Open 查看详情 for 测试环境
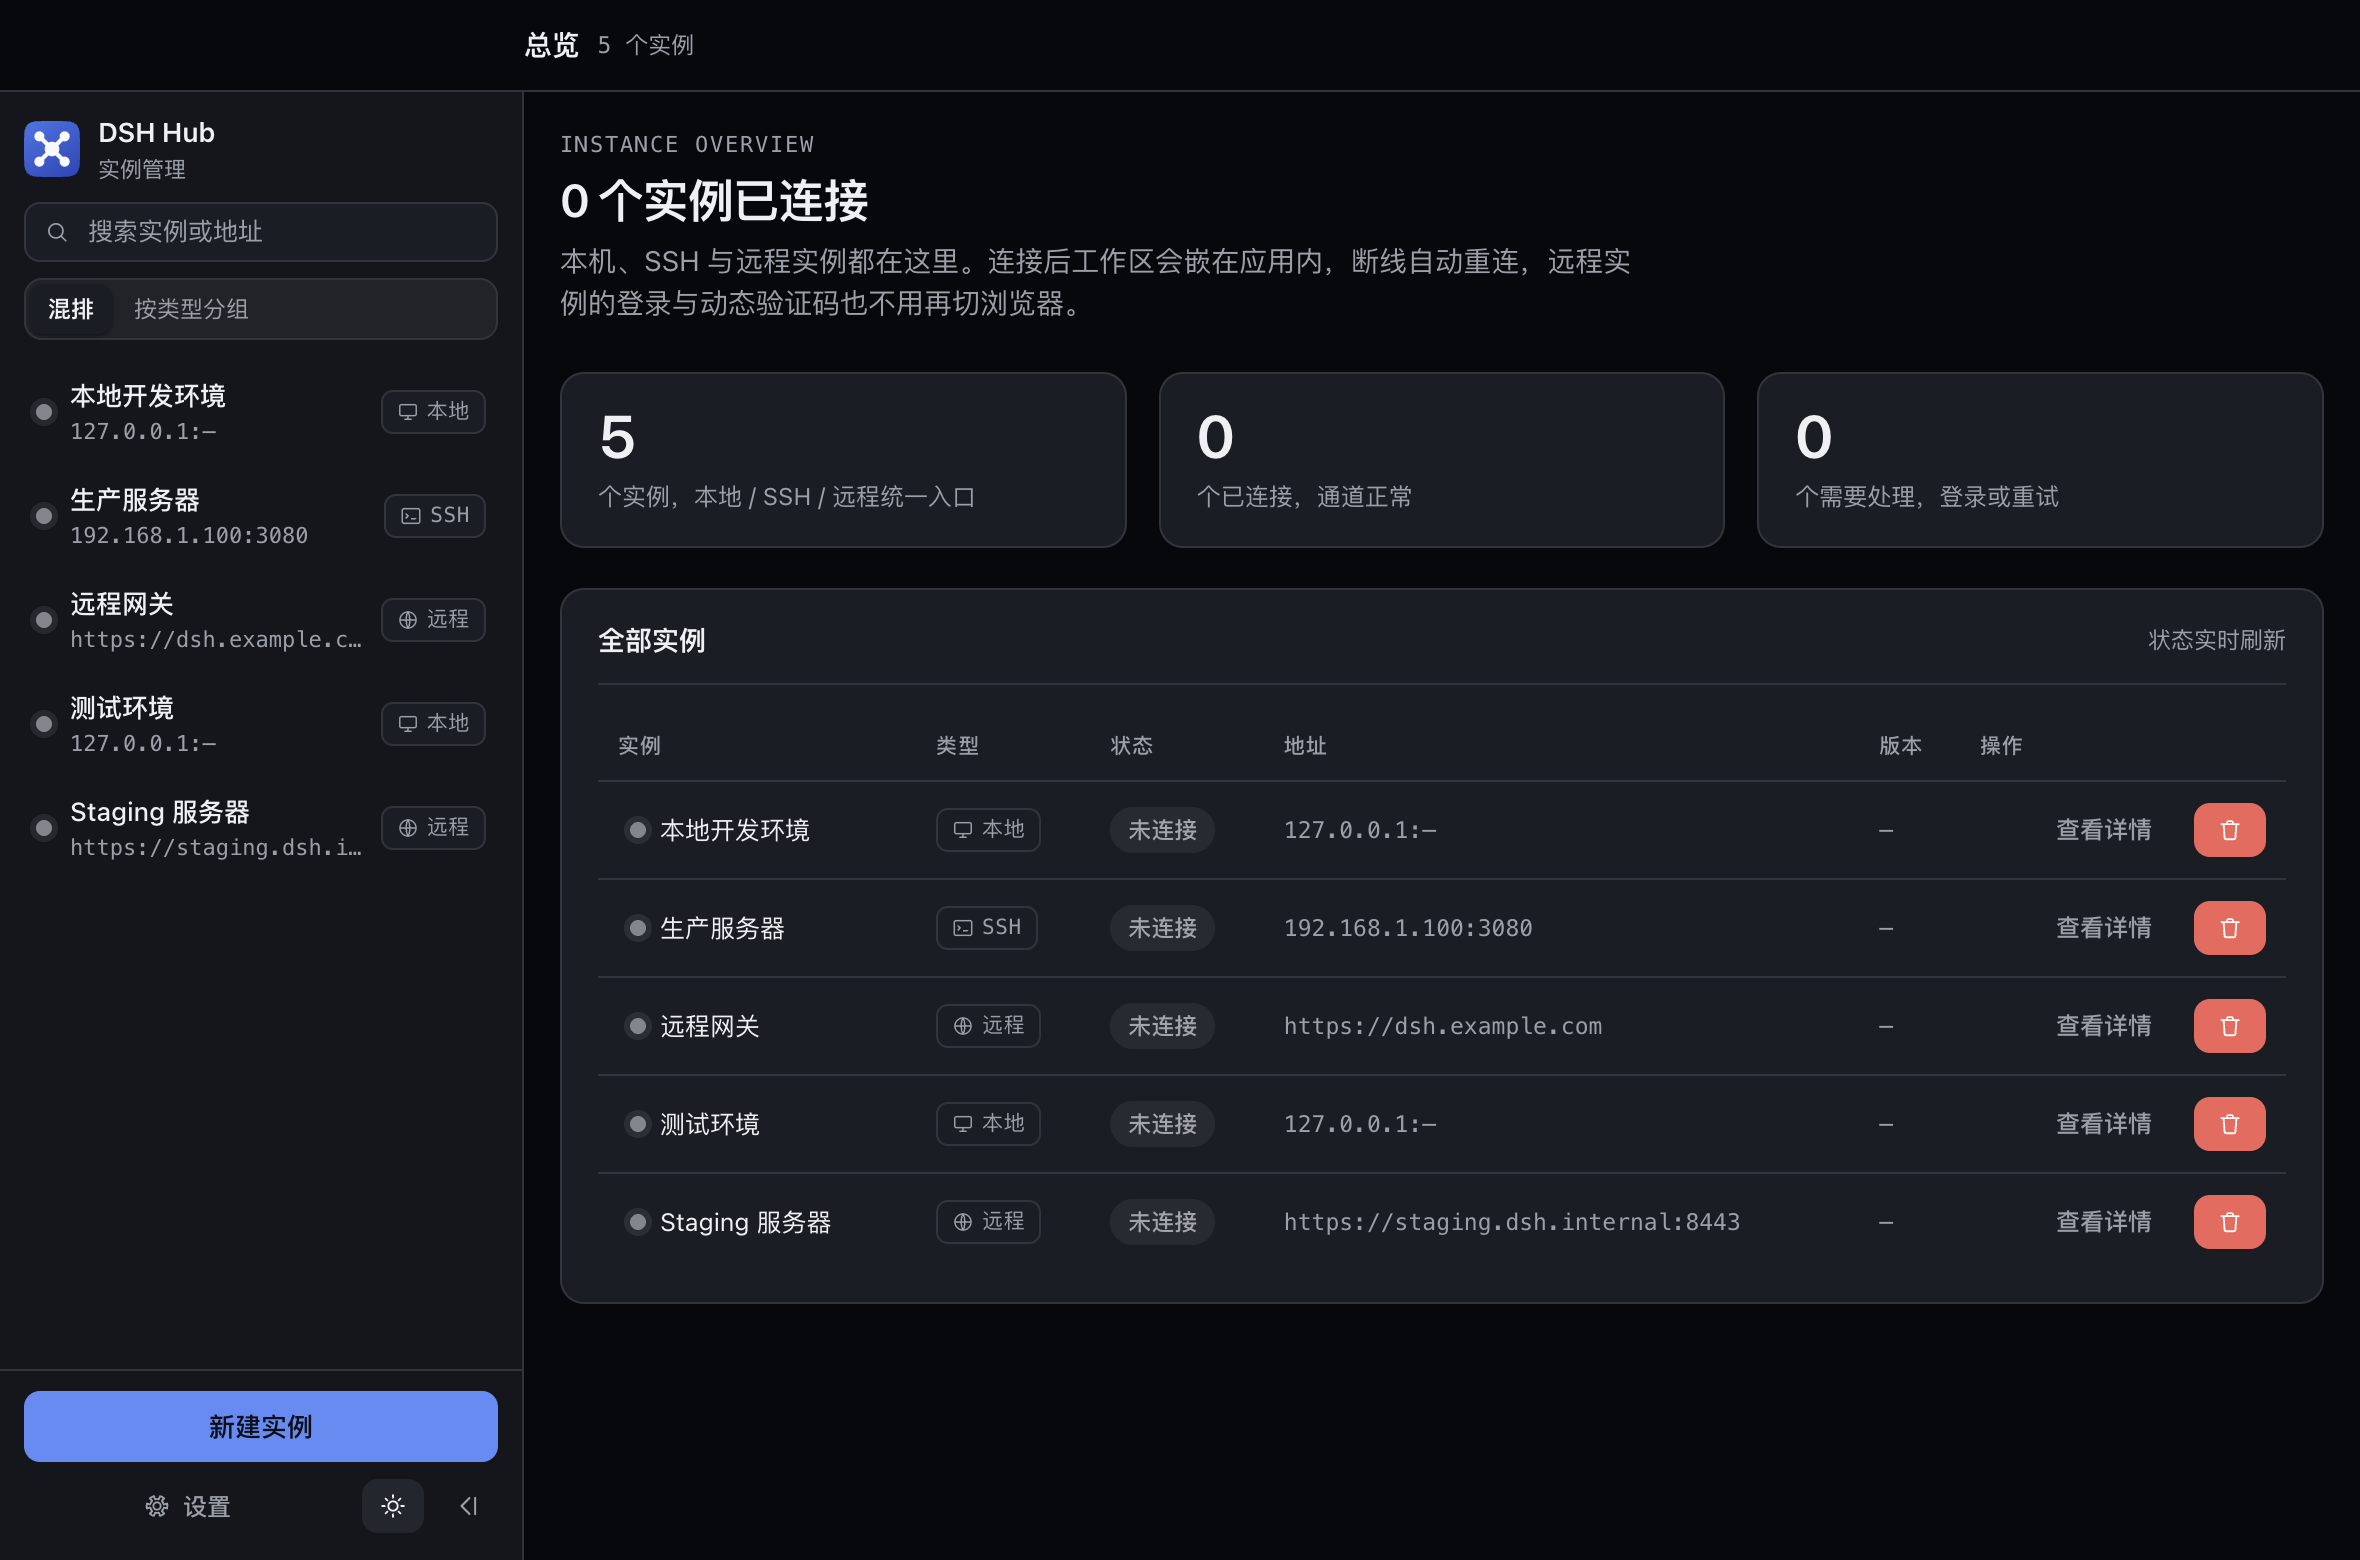Image resolution: width=2360 pixels, height=1560 pixels. click(2104, 1124)
